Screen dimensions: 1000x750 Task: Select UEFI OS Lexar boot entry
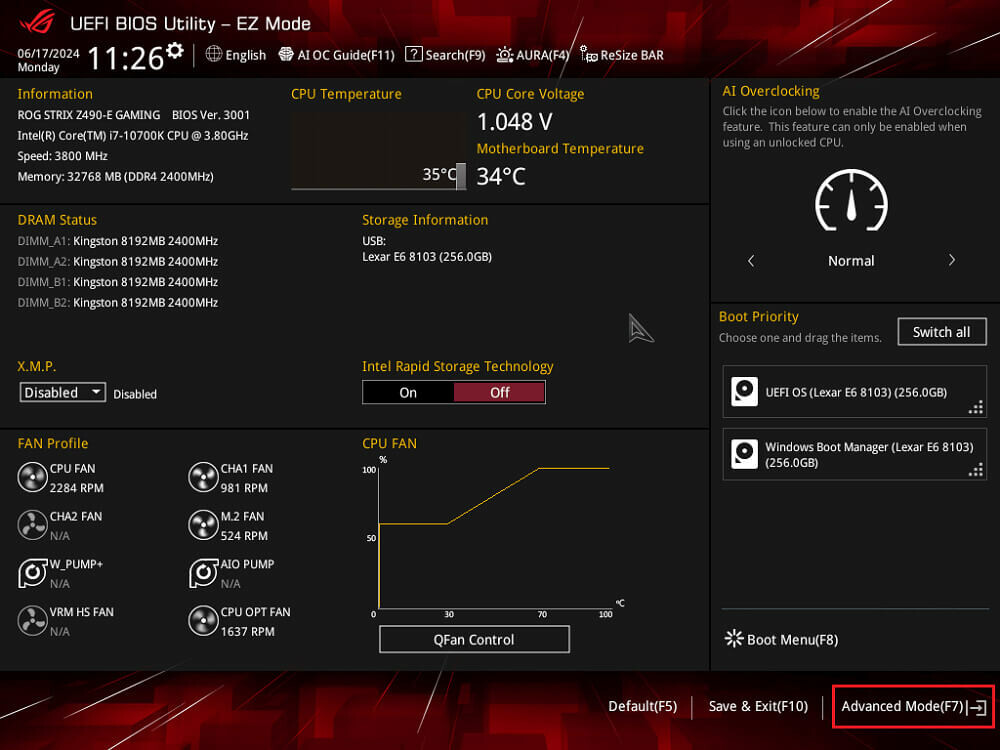click(854, 392)
